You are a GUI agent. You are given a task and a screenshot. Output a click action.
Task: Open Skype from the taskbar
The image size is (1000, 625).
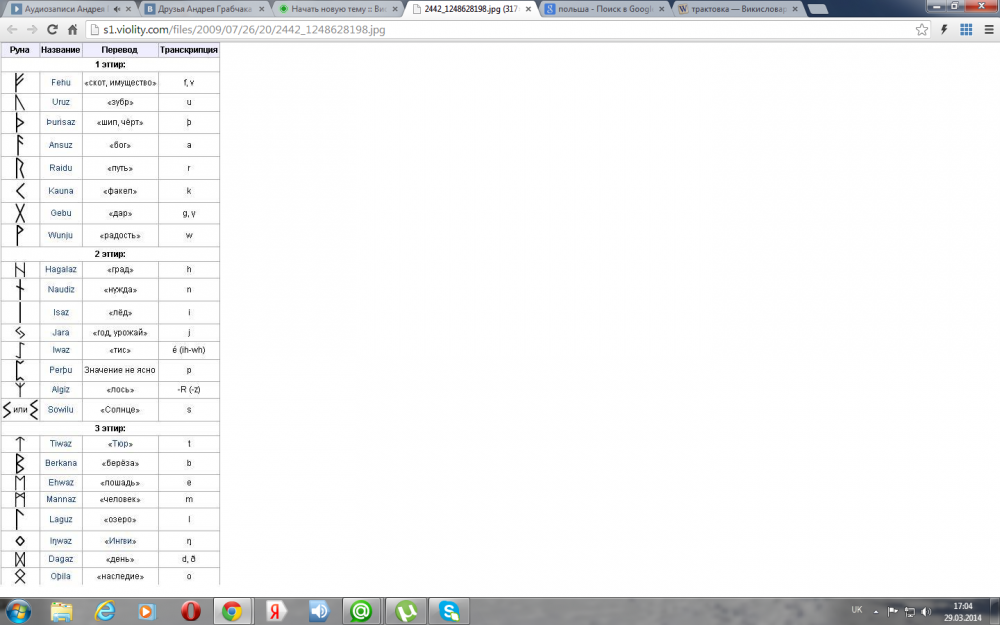tap(448, 612)
